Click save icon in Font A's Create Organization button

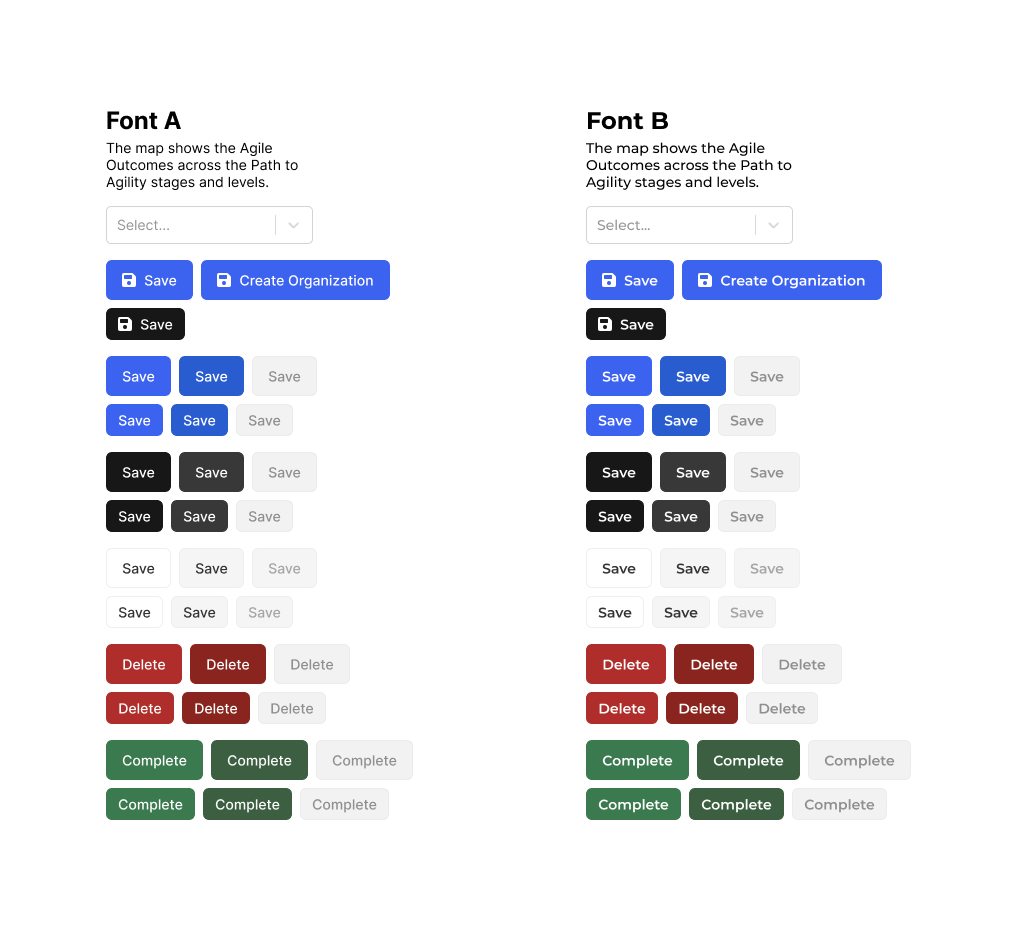pos(224,281)
